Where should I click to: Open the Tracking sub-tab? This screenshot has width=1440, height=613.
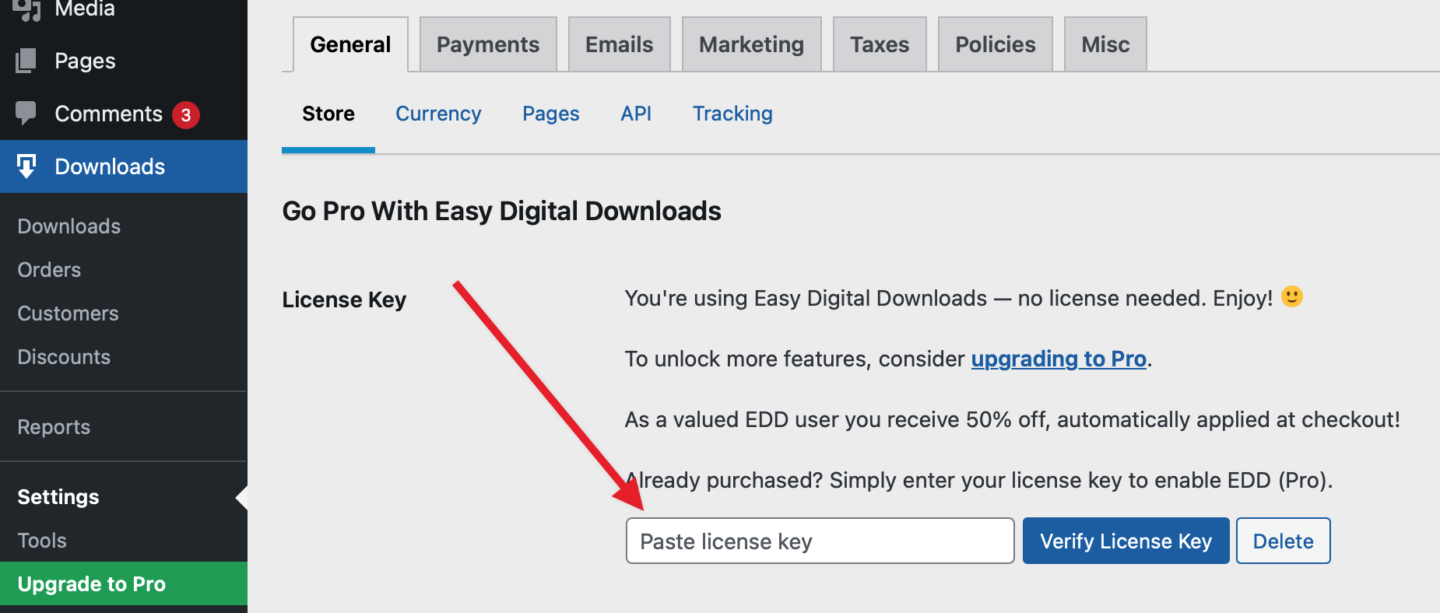point(732,113)
